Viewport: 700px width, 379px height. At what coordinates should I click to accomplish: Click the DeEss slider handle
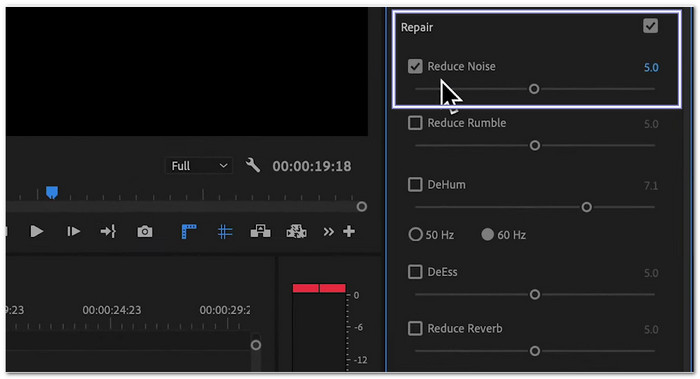(x=534, y=295)
